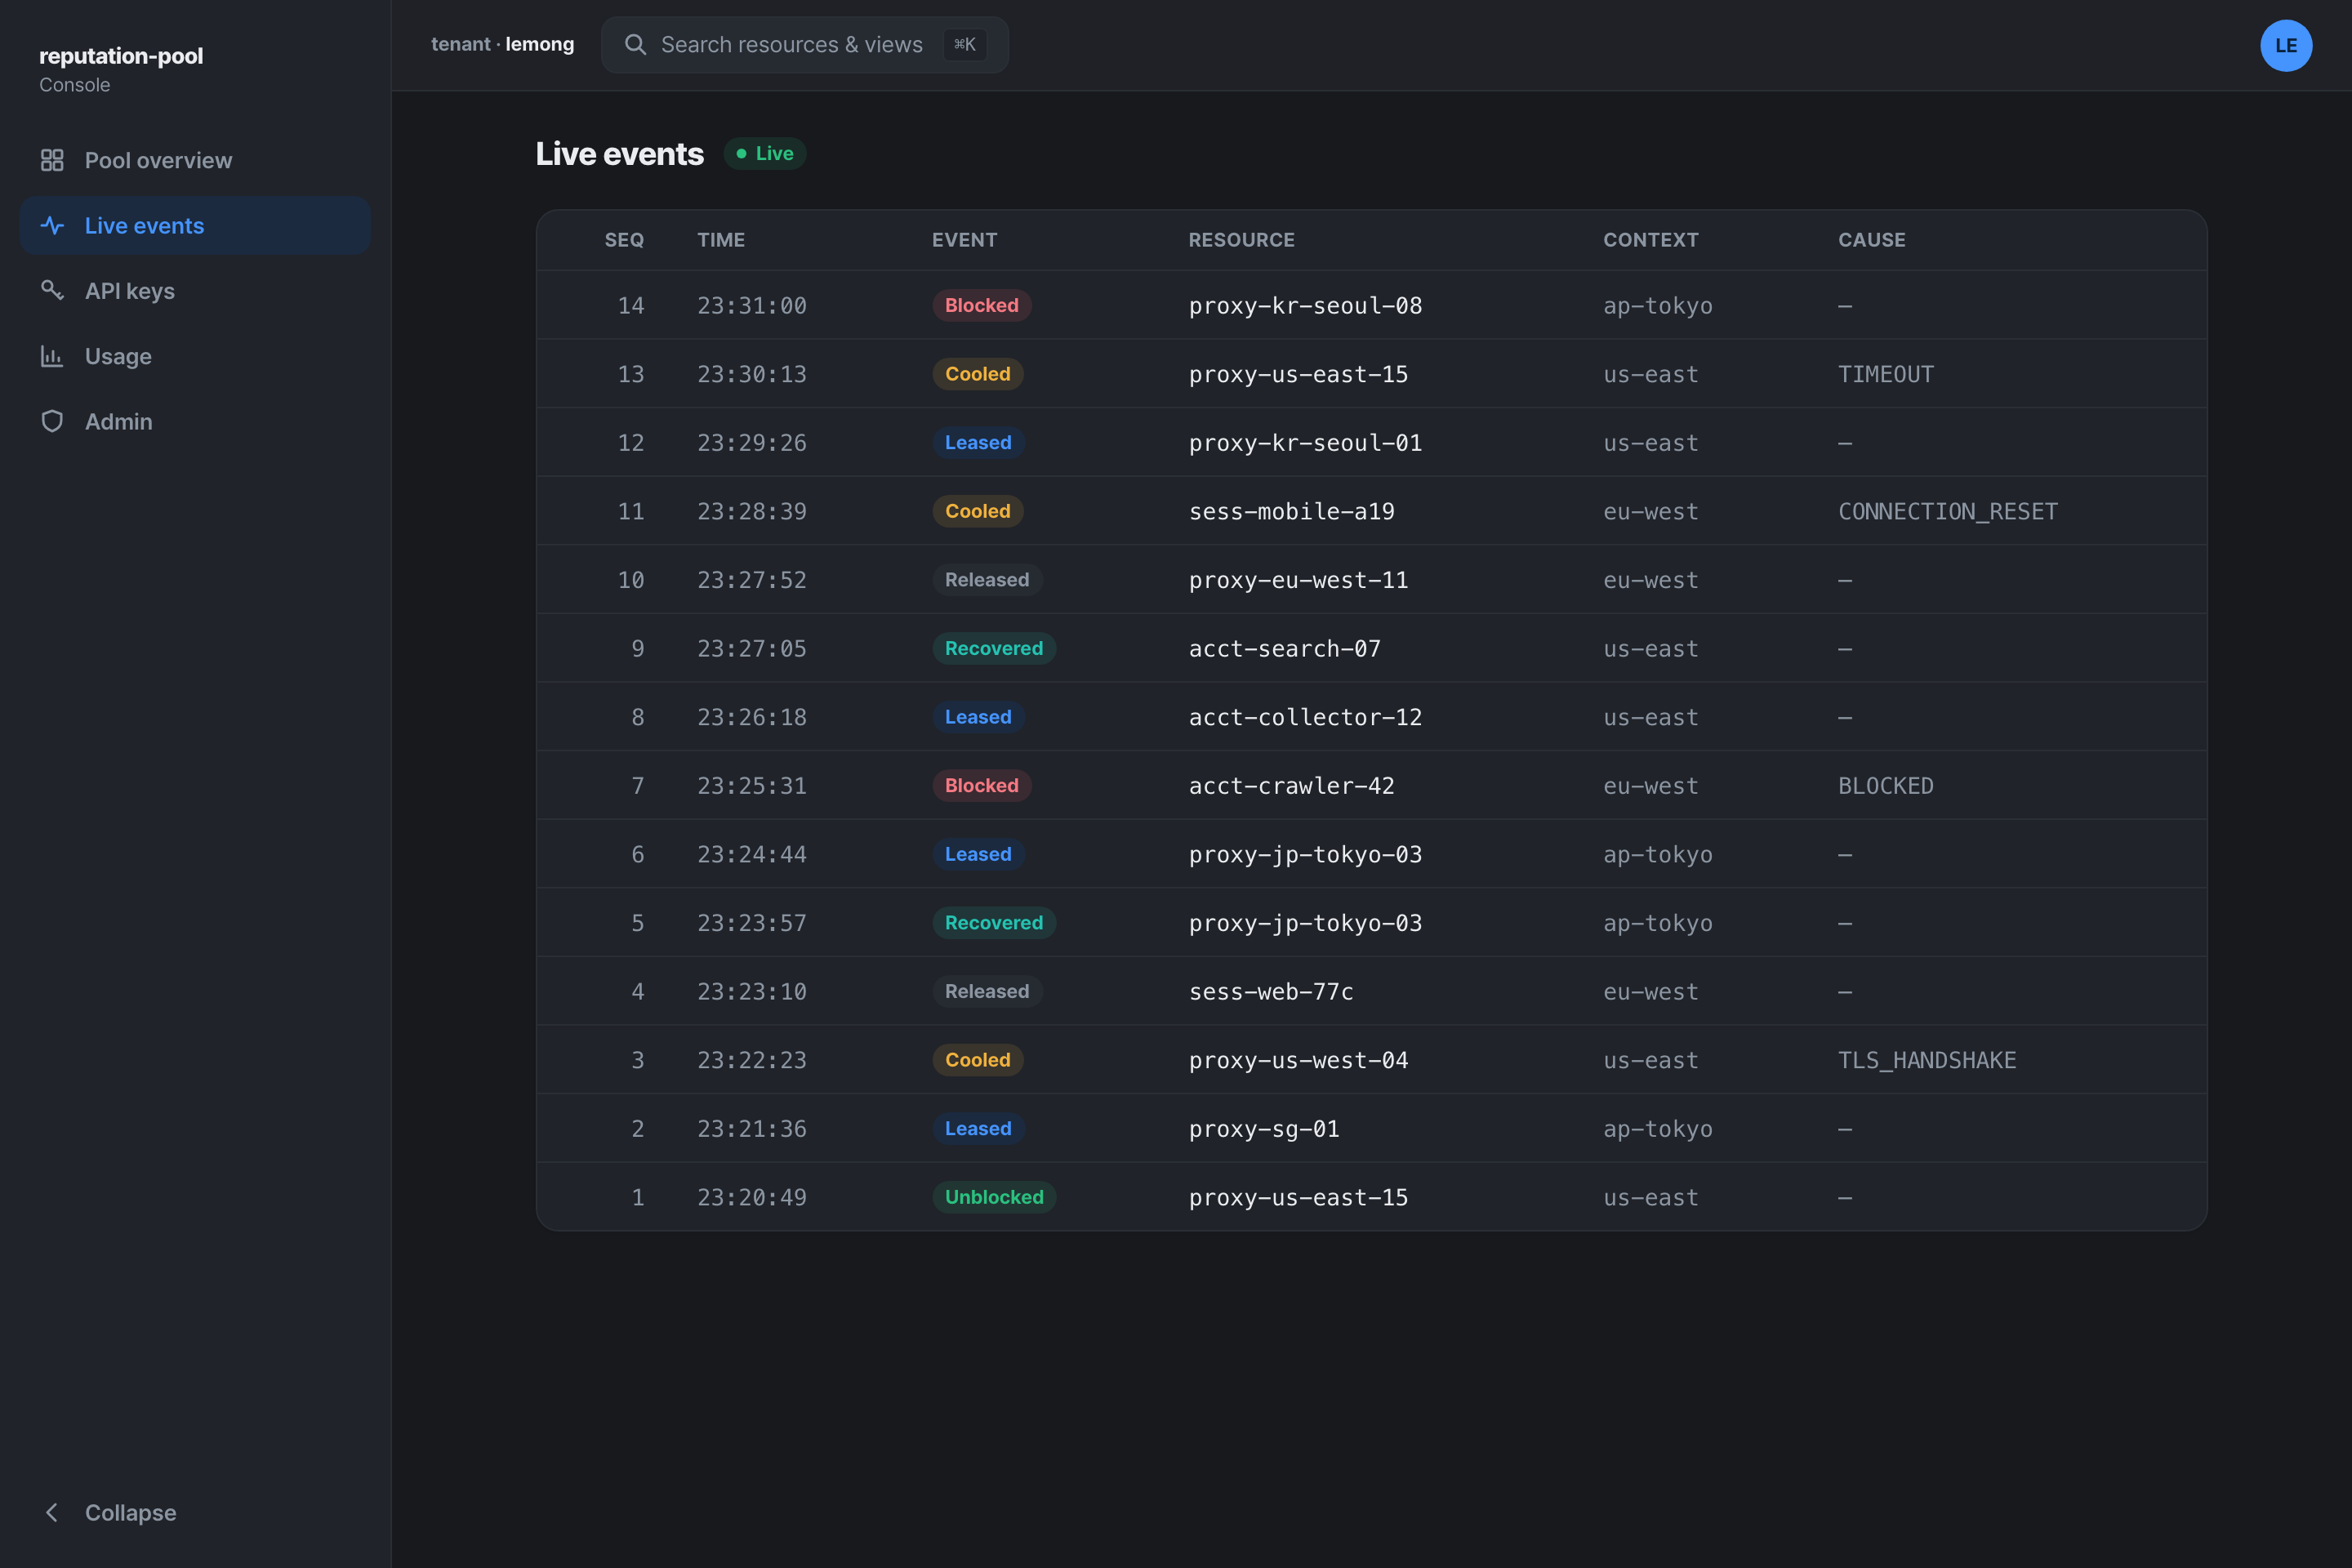Click the BLOCKED cause value

(1886, 786)
